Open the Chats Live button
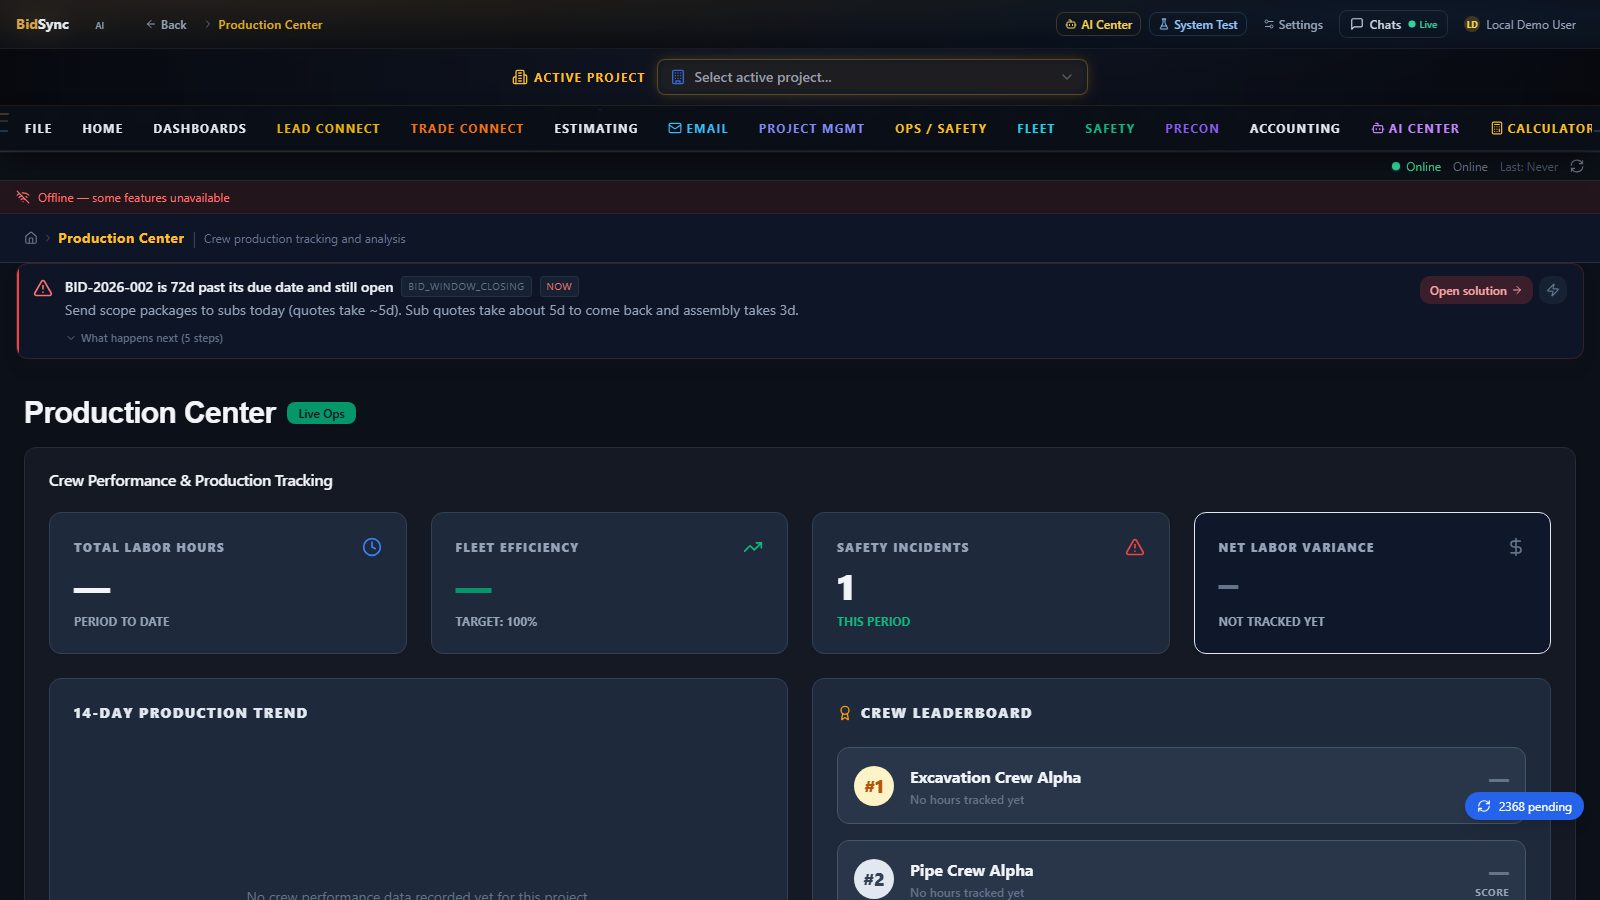Image resolution: width=1600 pixels, height=900 pixels. (x=1393, y=25)
